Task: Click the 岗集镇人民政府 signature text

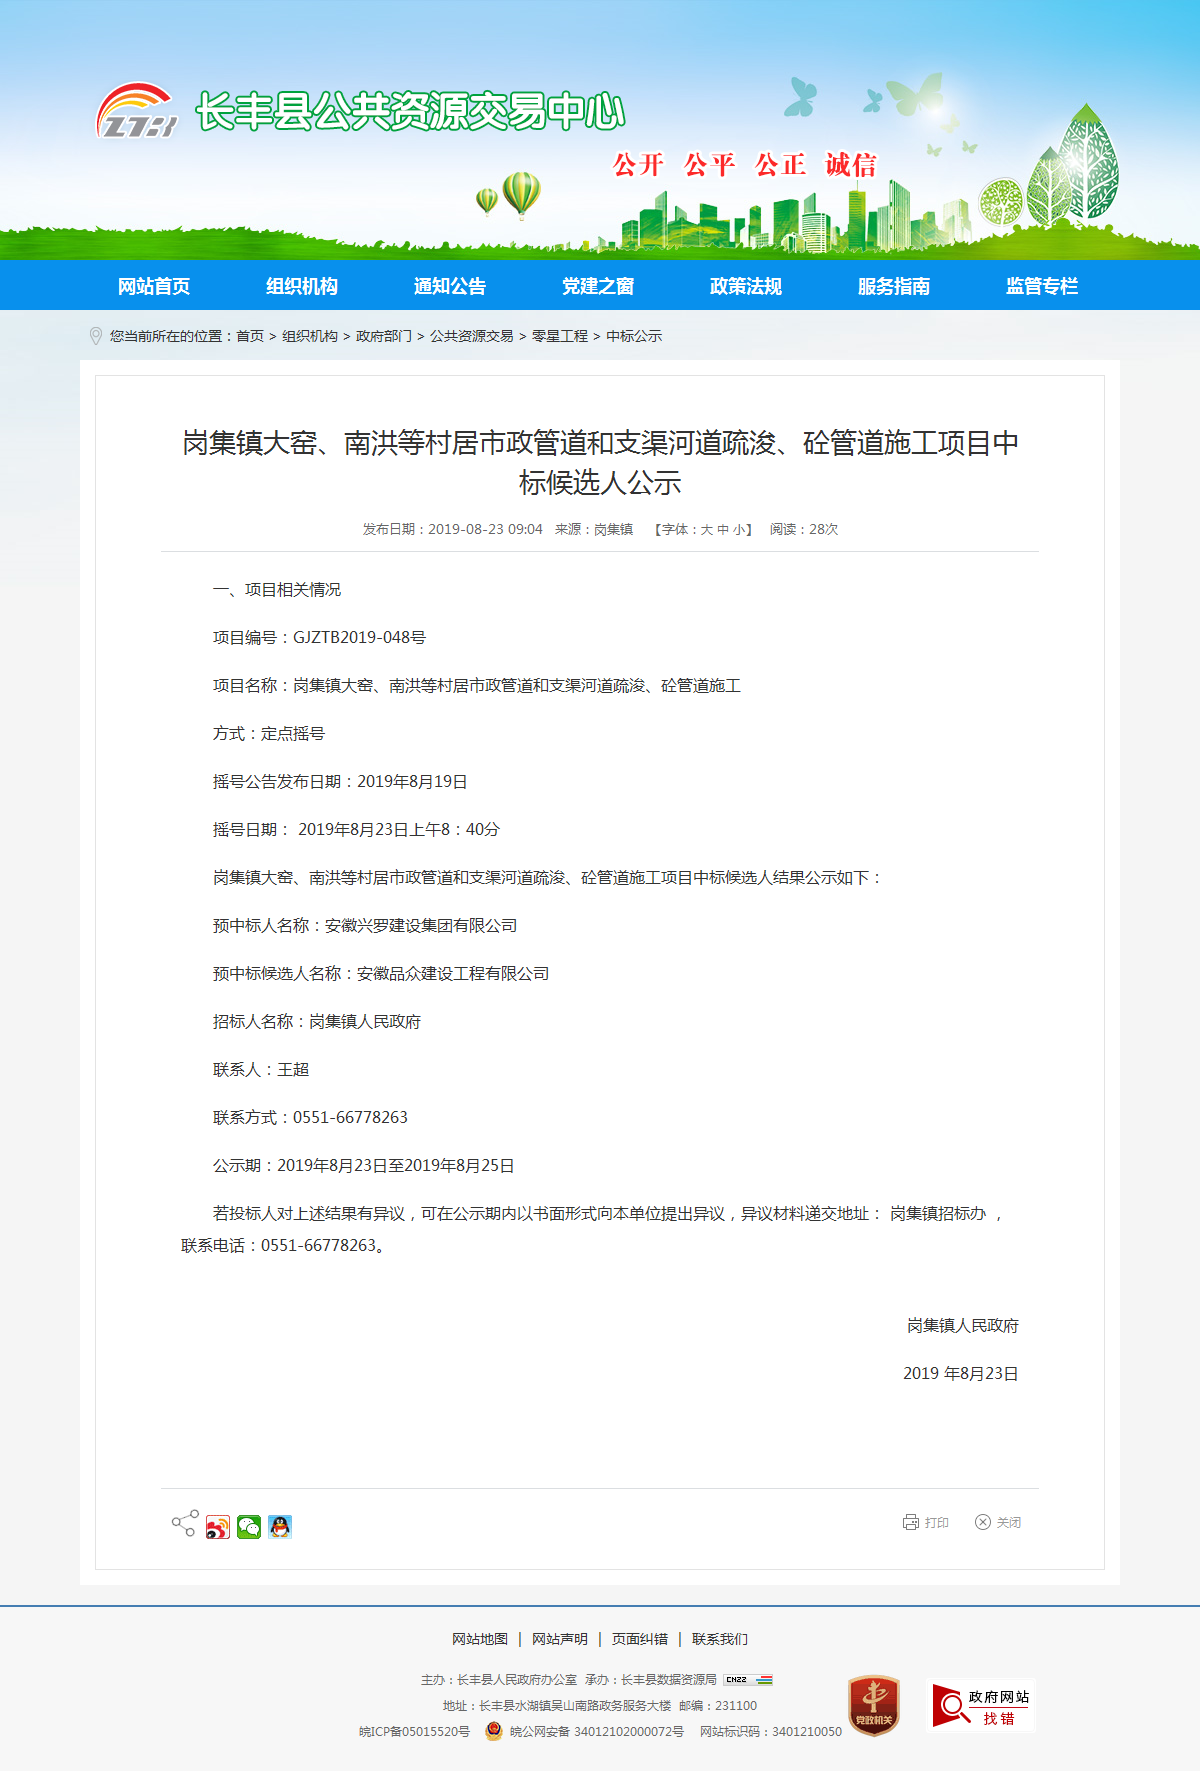Action: coord(963,1326)
